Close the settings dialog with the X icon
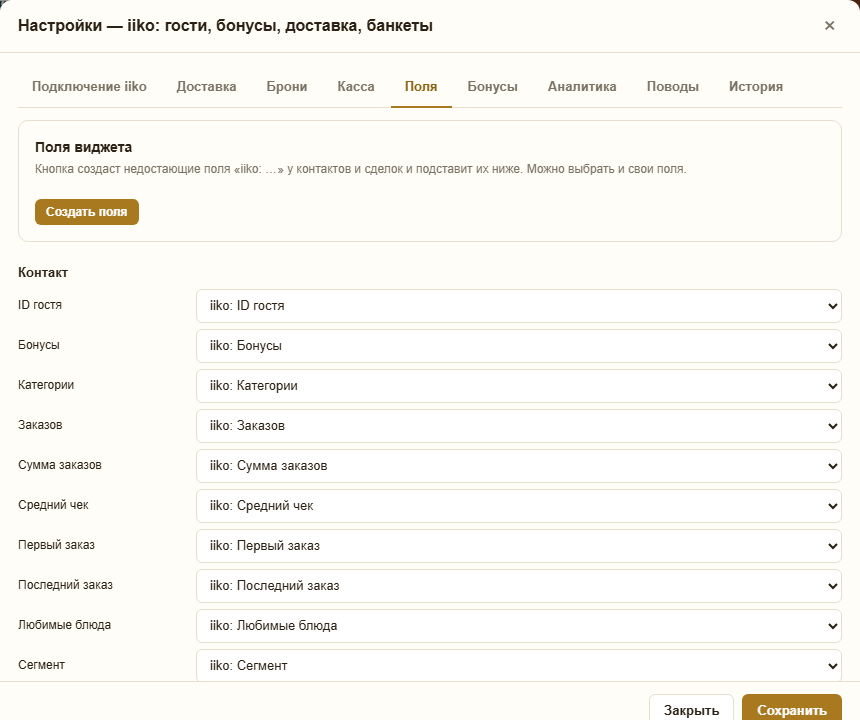Viewport: 860px width, 720px height. [x=829, y=26]
